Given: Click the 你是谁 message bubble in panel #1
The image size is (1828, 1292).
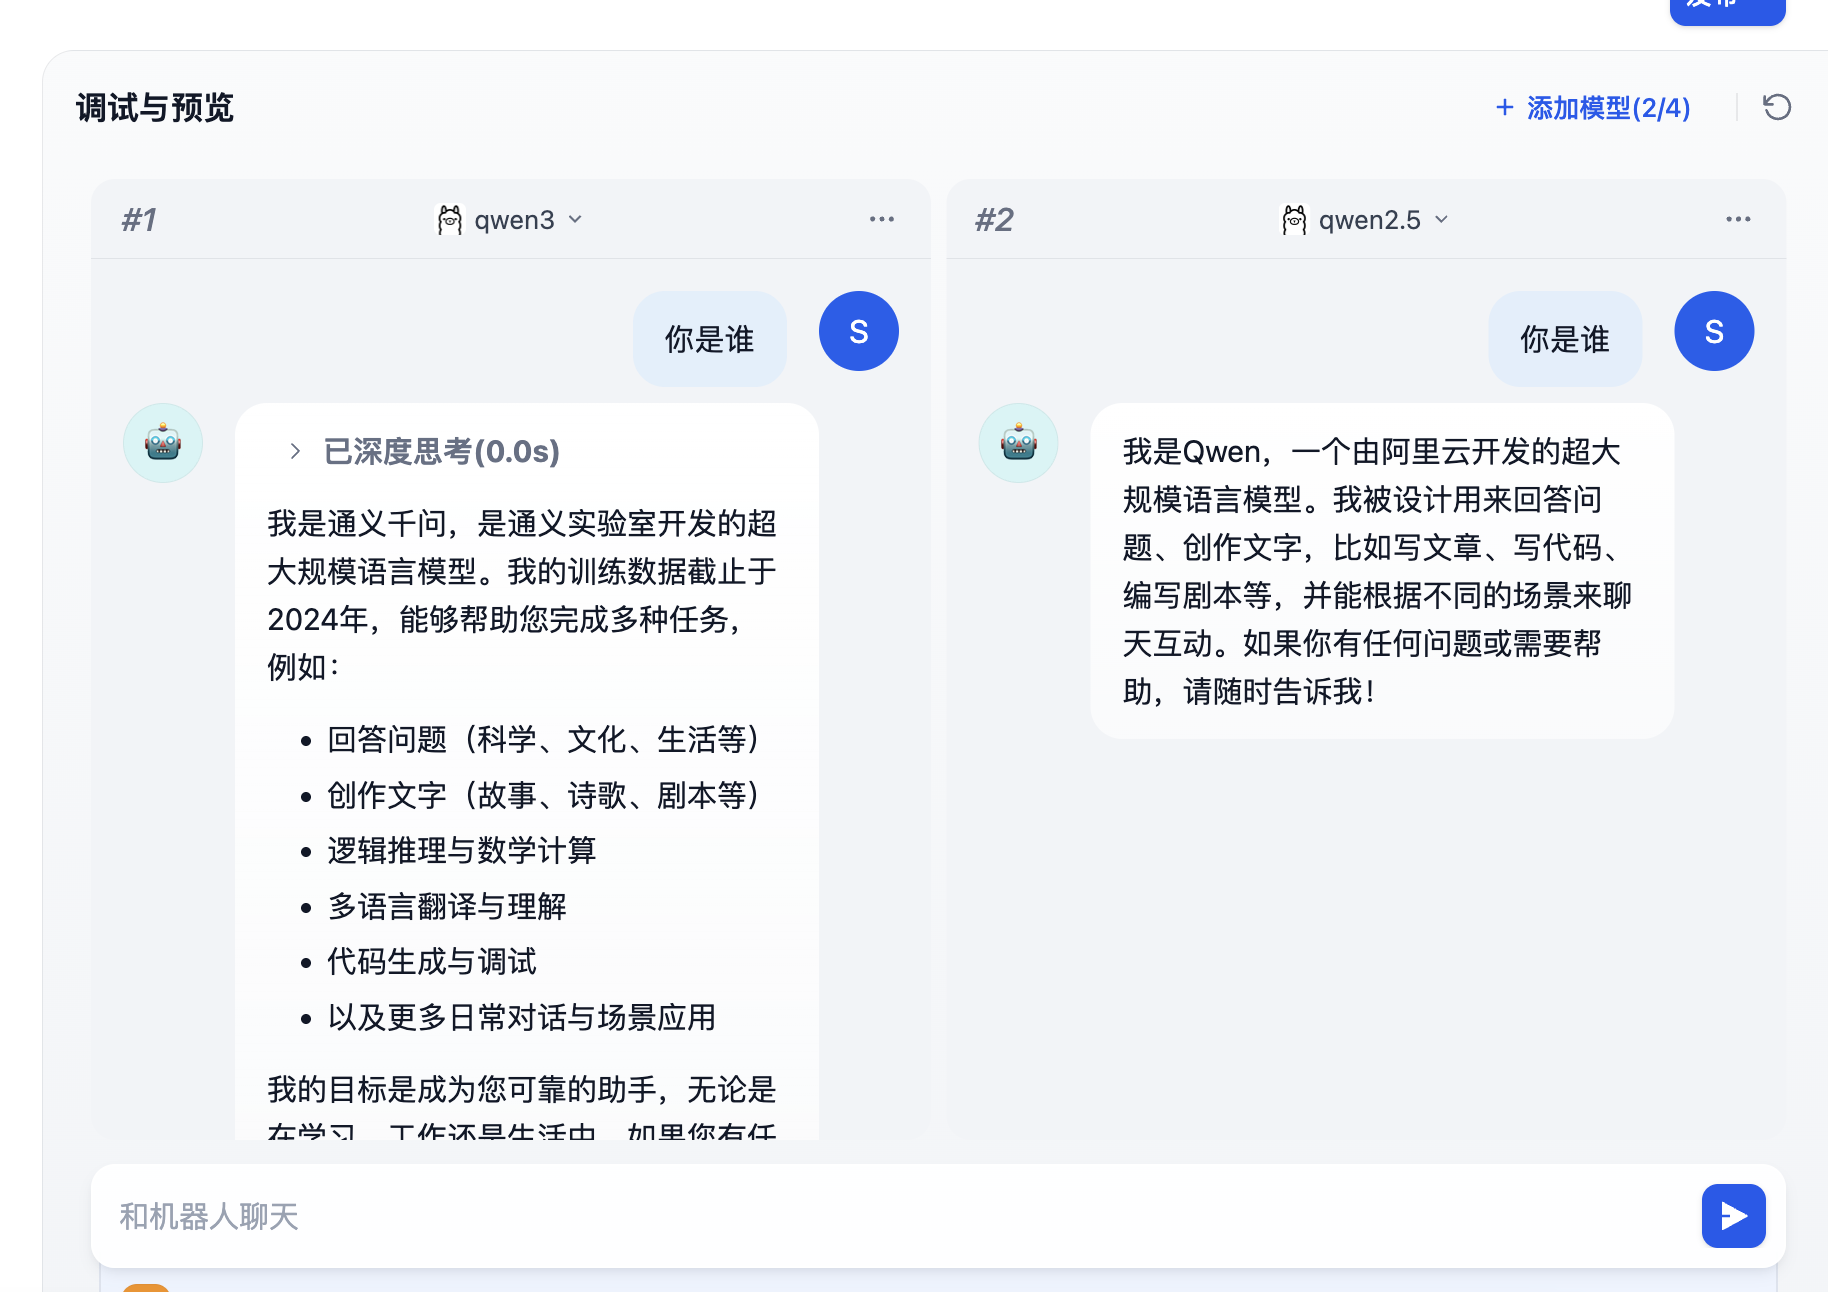Looking at the screenshot, I should [x=709, y=339].
